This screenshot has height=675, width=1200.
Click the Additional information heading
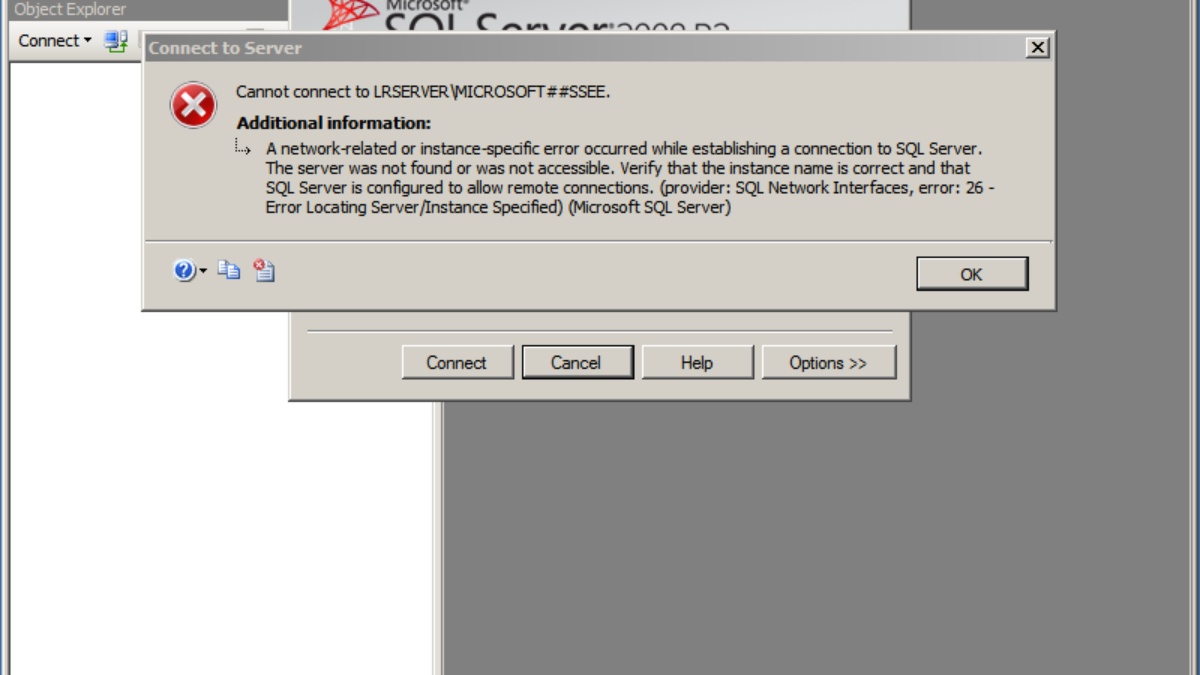(x=334, y=123)
